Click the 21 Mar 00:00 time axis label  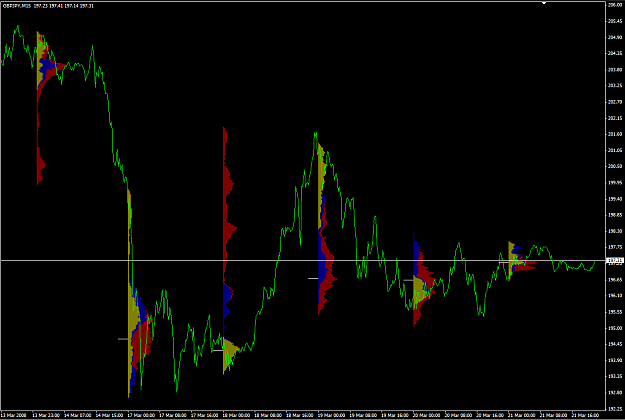click(x=522, y=415)
